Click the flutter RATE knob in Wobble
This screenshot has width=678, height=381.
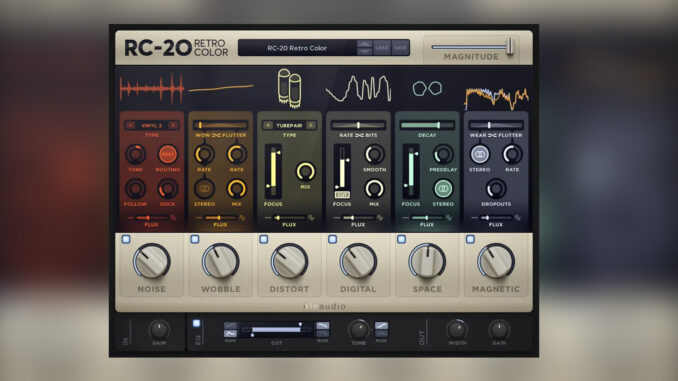click(237, 154)
